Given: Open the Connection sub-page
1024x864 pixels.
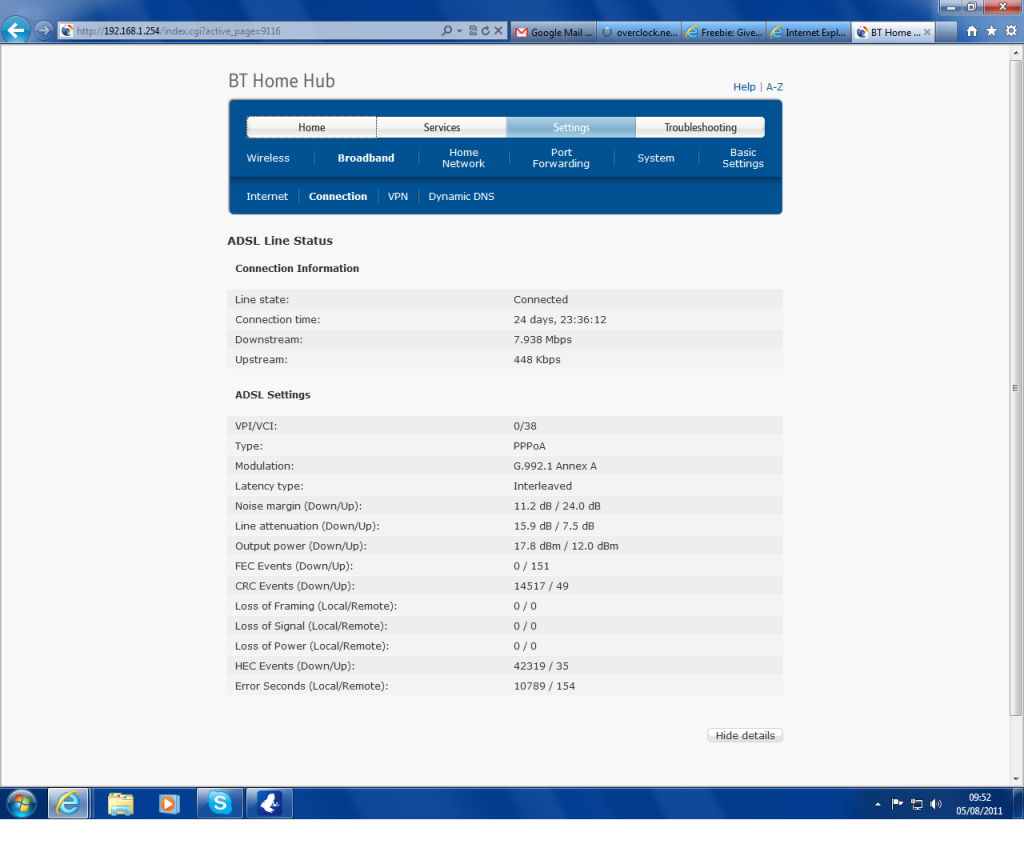Looking at the screenshot, I should pos(338,197).
